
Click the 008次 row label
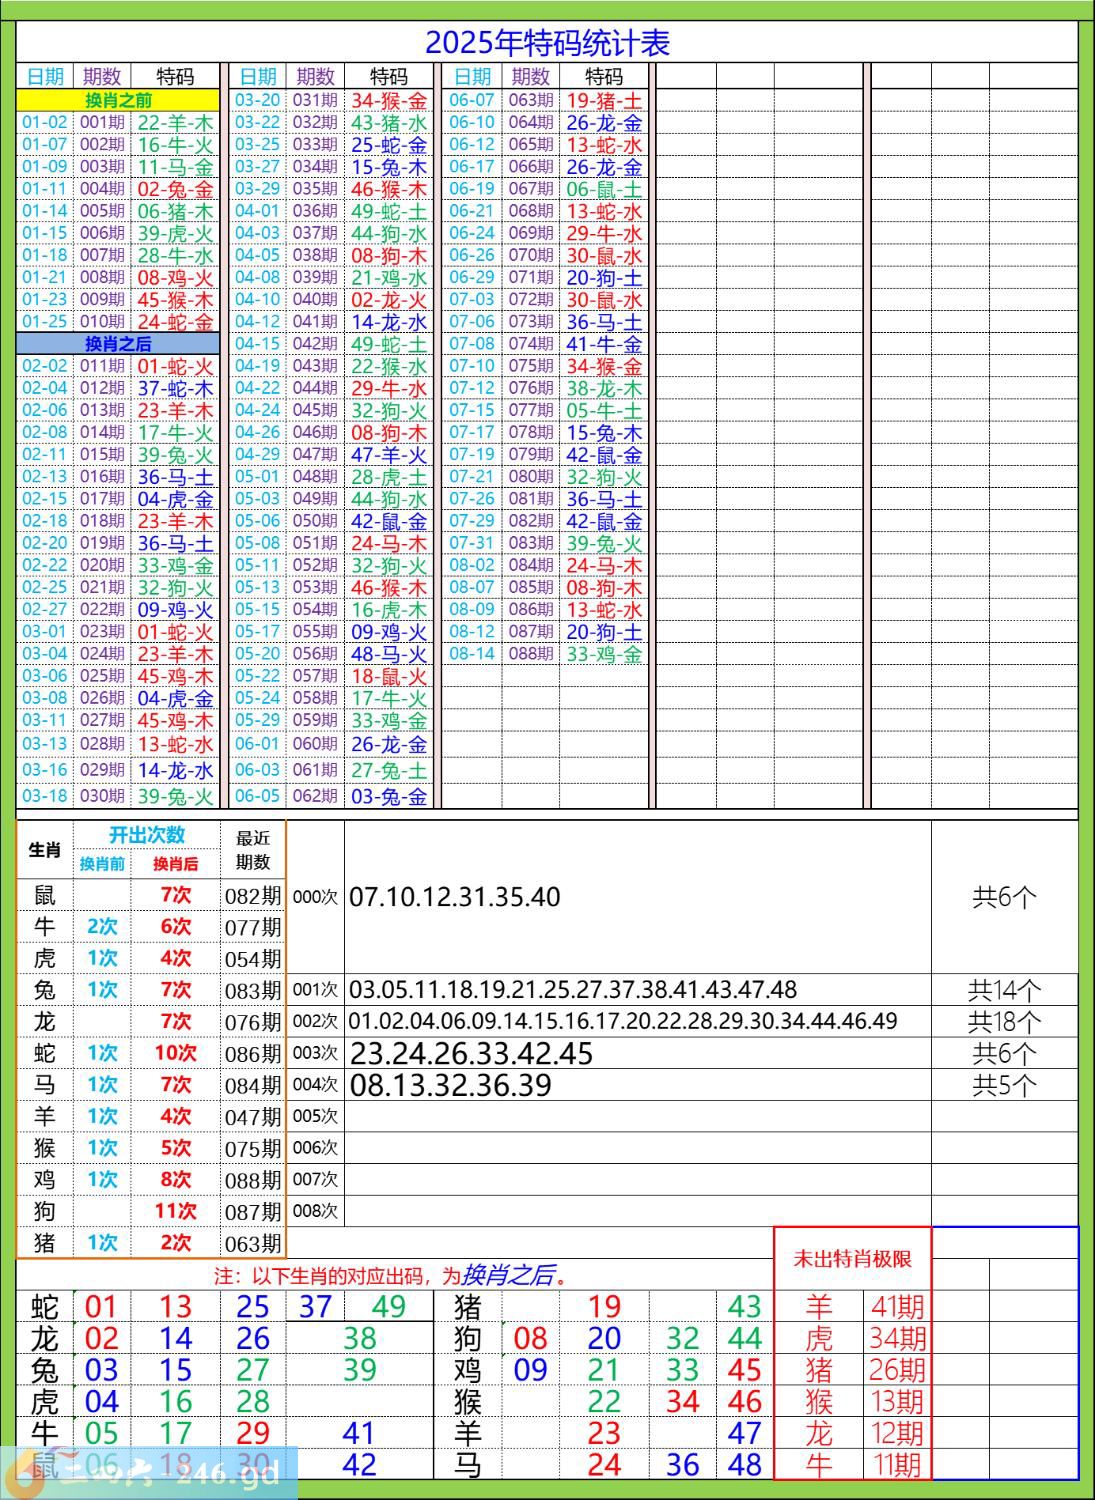tap(315, 1211)
